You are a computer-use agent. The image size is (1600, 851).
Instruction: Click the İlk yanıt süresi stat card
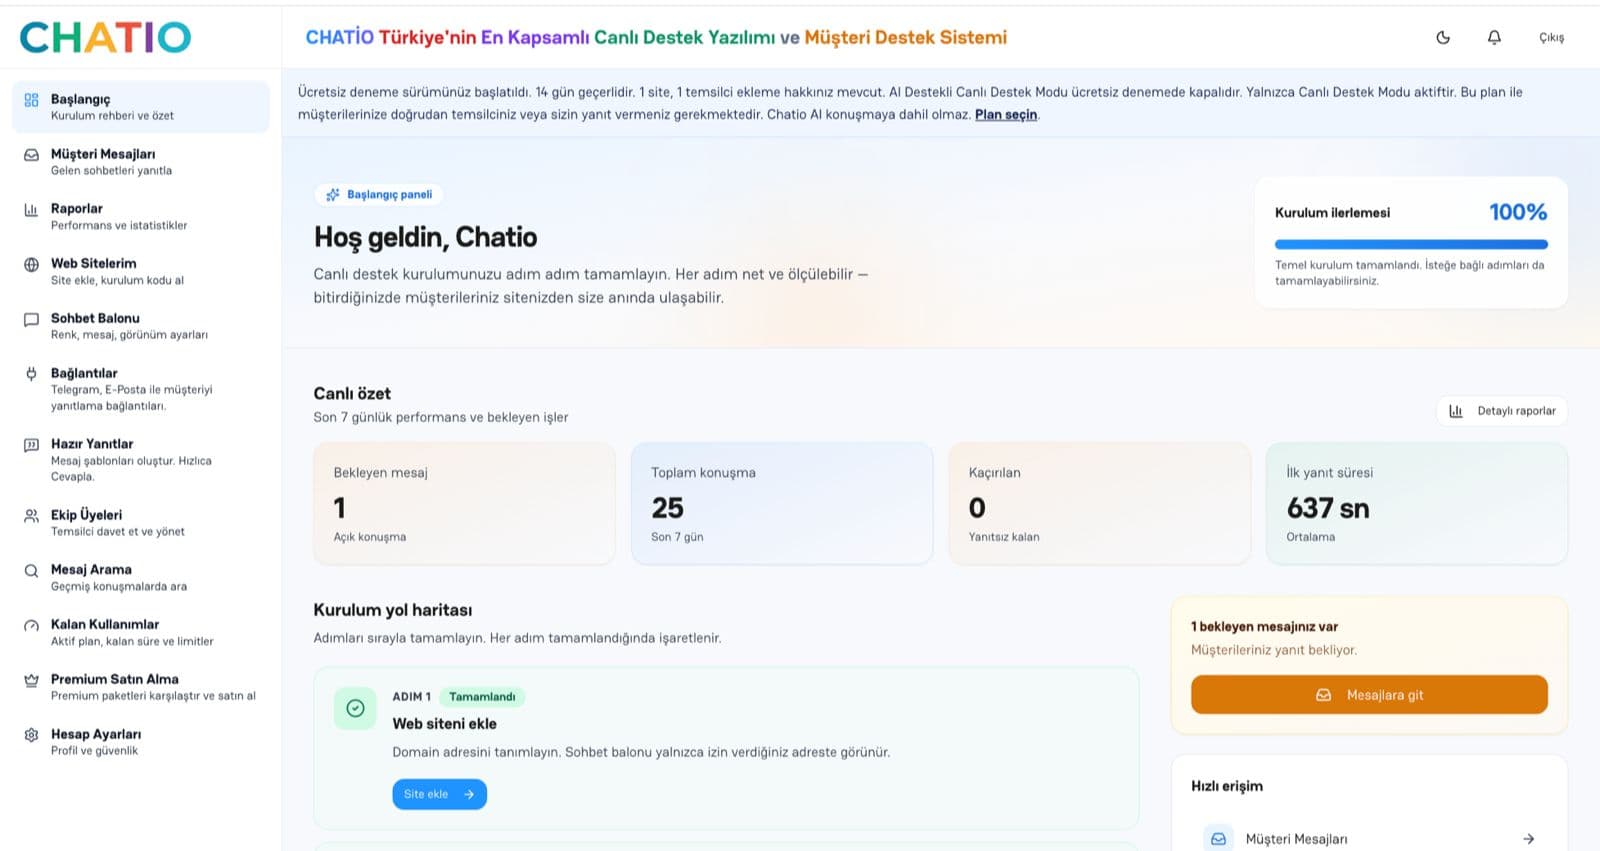pyautogui.click(x=1417, y=504)
